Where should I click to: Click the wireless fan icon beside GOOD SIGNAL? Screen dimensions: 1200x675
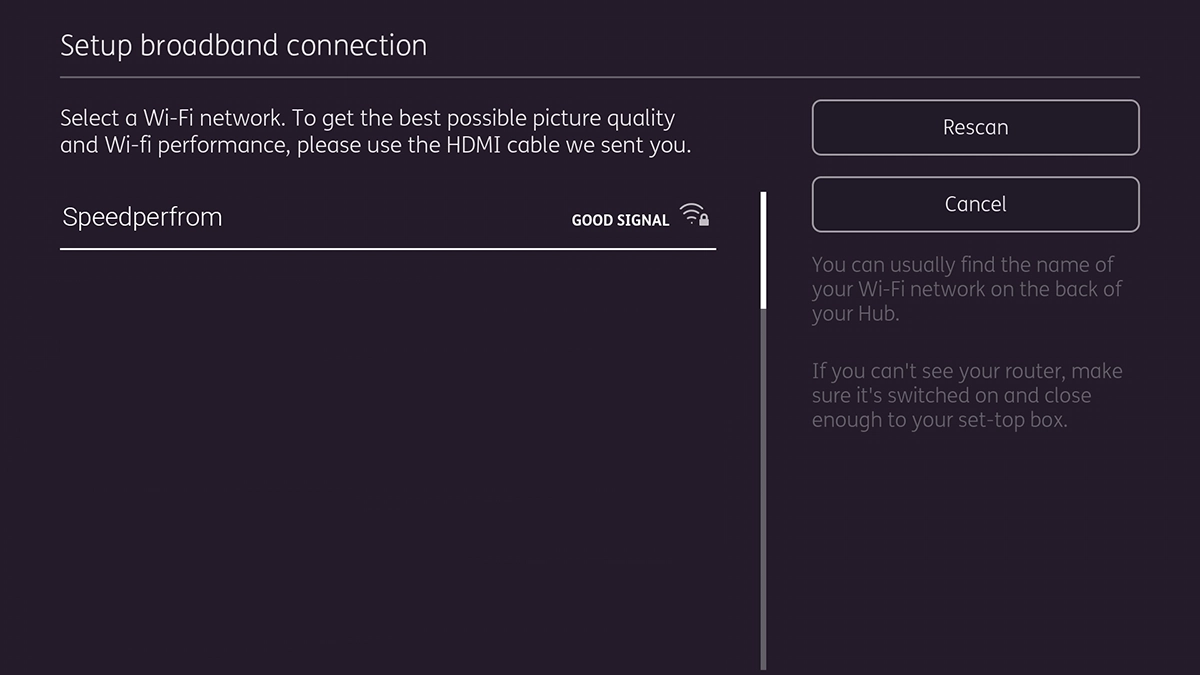692,214
